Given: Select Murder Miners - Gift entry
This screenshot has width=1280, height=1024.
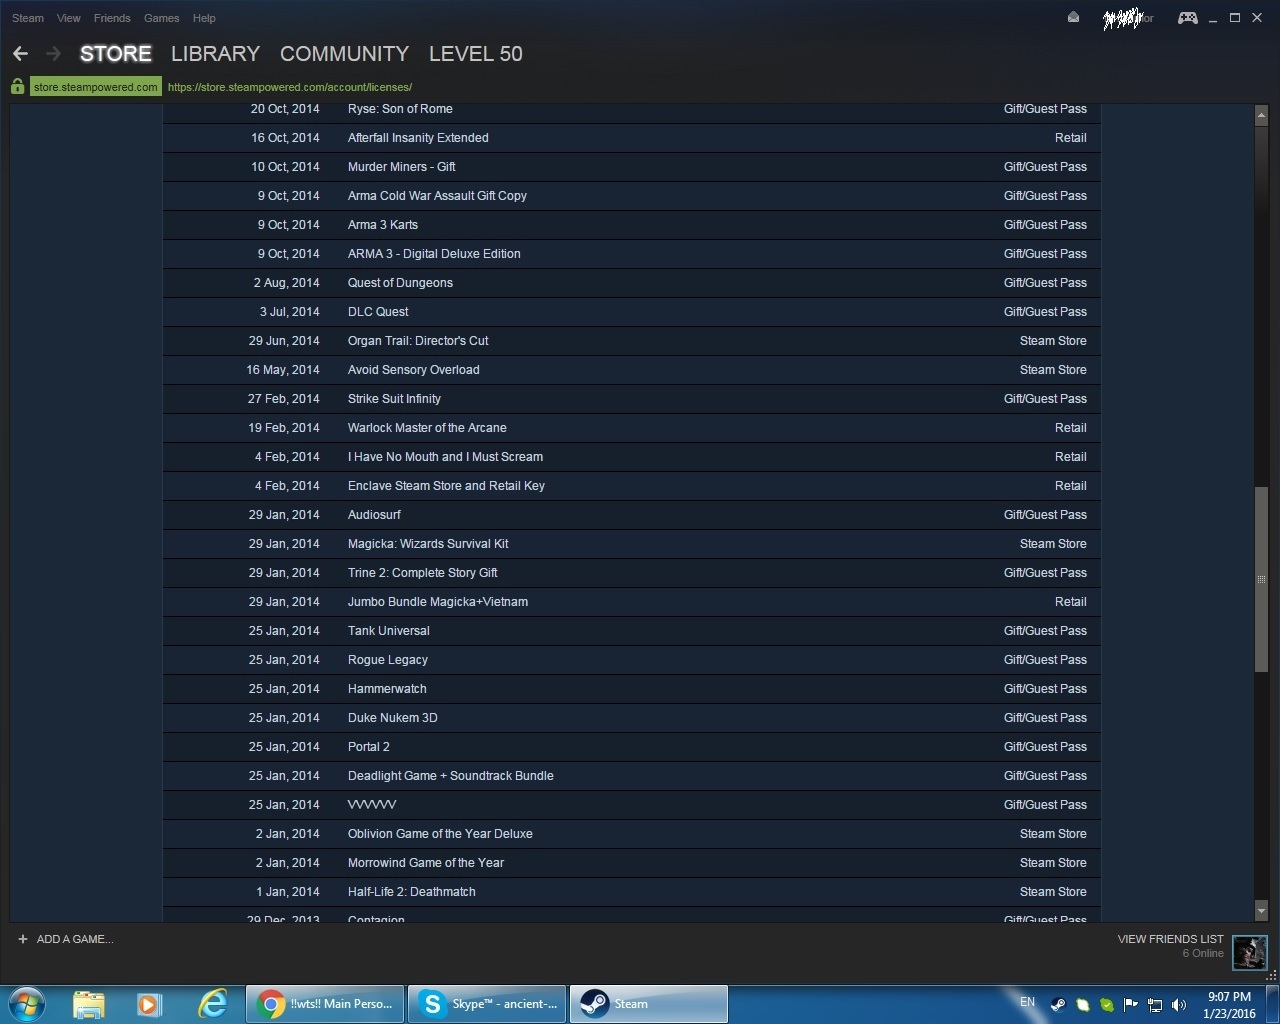Looking at the screenshot, I should click(x=632, y=167).
